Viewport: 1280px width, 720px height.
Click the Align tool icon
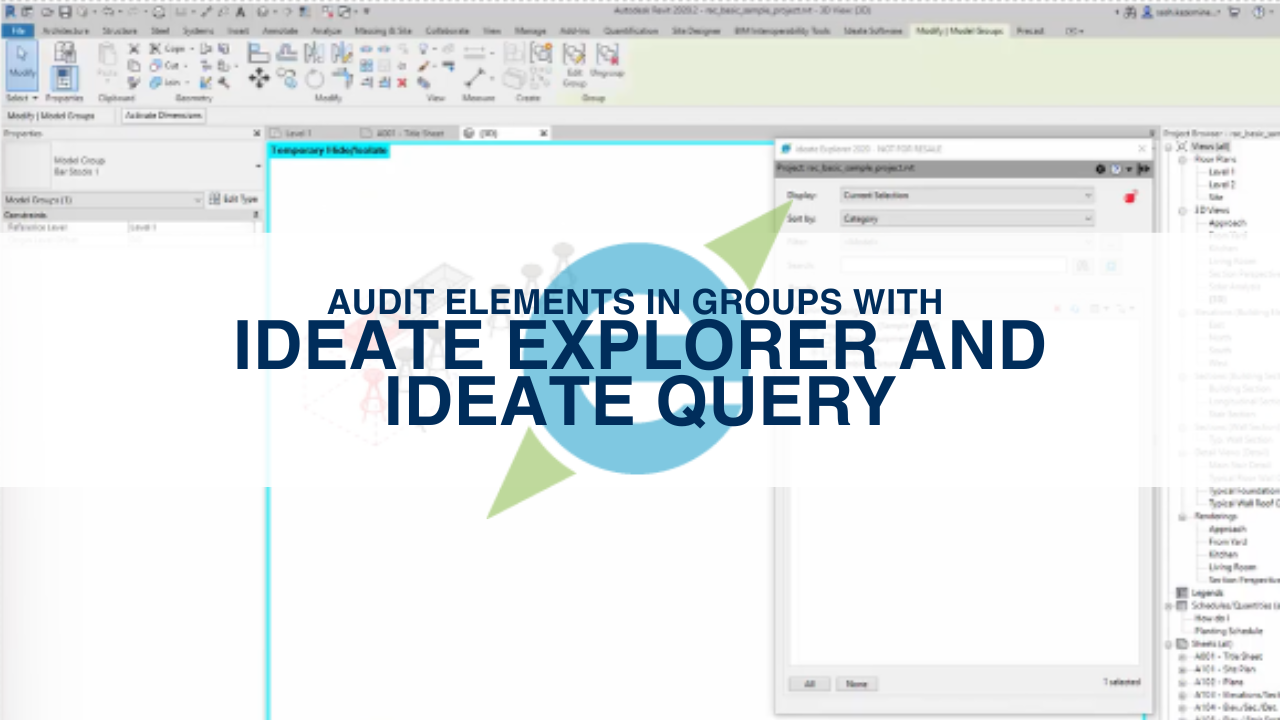click(259, 52)
